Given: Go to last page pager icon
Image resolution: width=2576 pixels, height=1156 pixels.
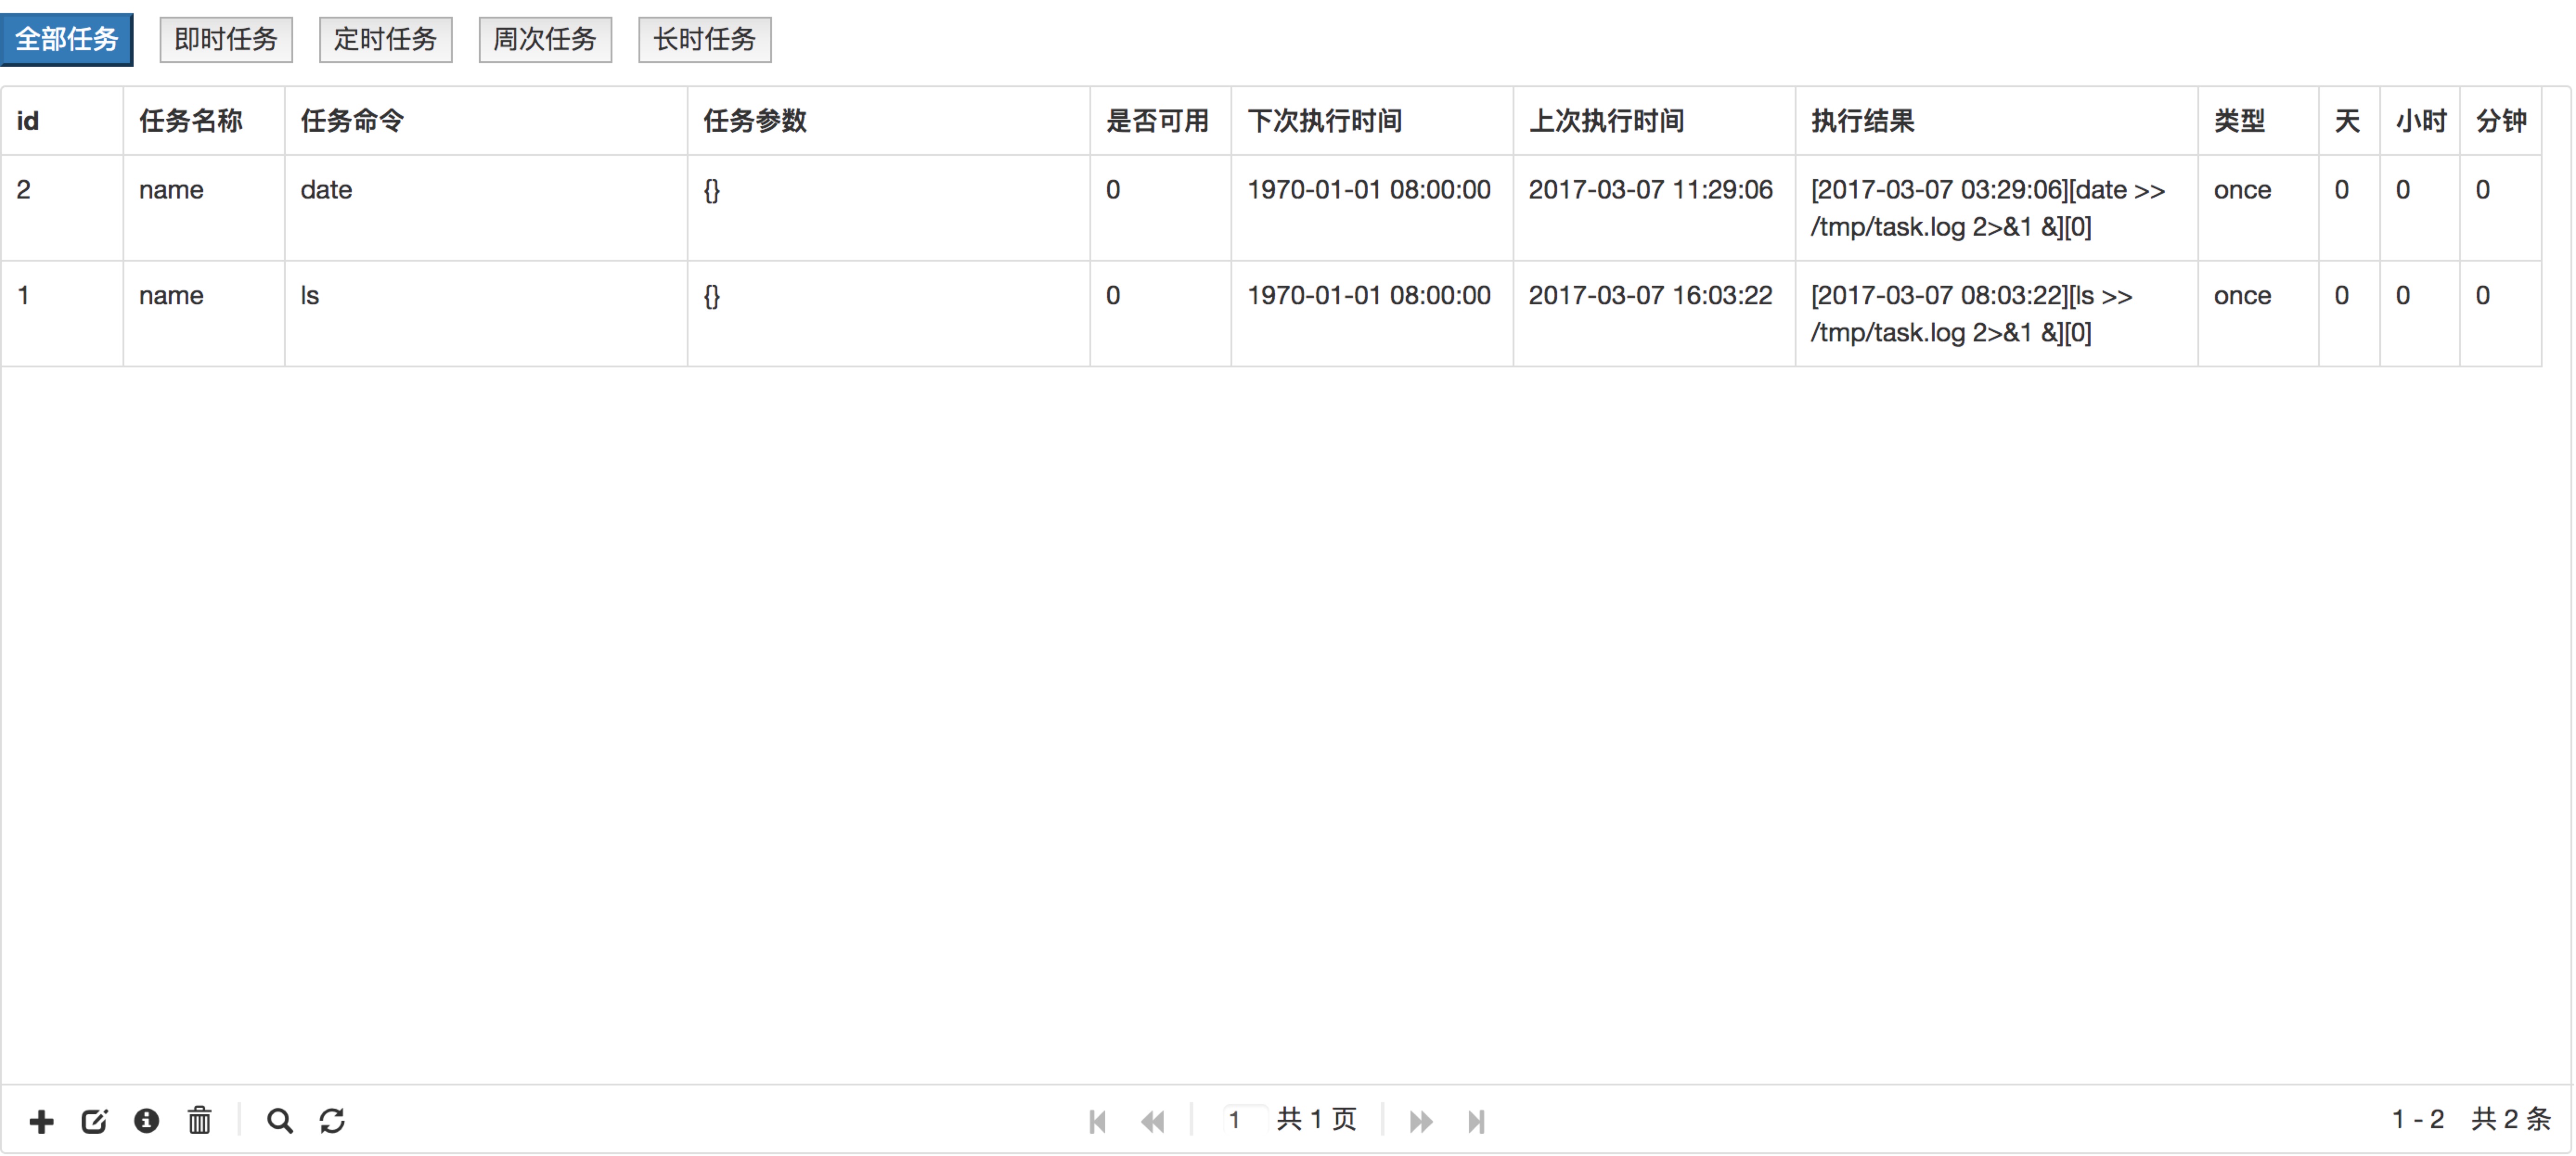Looking at the screenshot, I should click(x=1476, y=1122).
